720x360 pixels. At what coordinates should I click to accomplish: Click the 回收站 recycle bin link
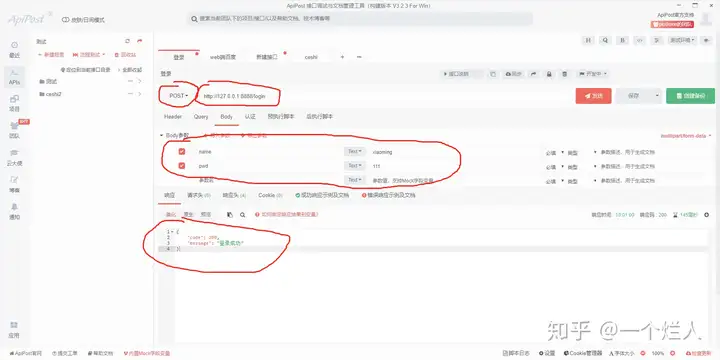pyautogui.click(x=125, y=55)
